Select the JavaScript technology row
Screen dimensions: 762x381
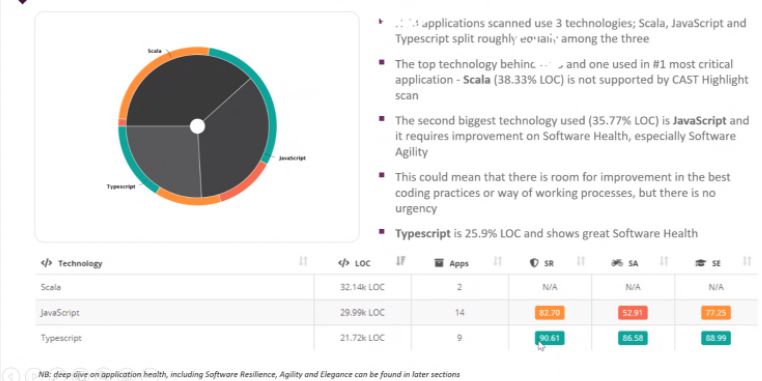tap(394, 312)
